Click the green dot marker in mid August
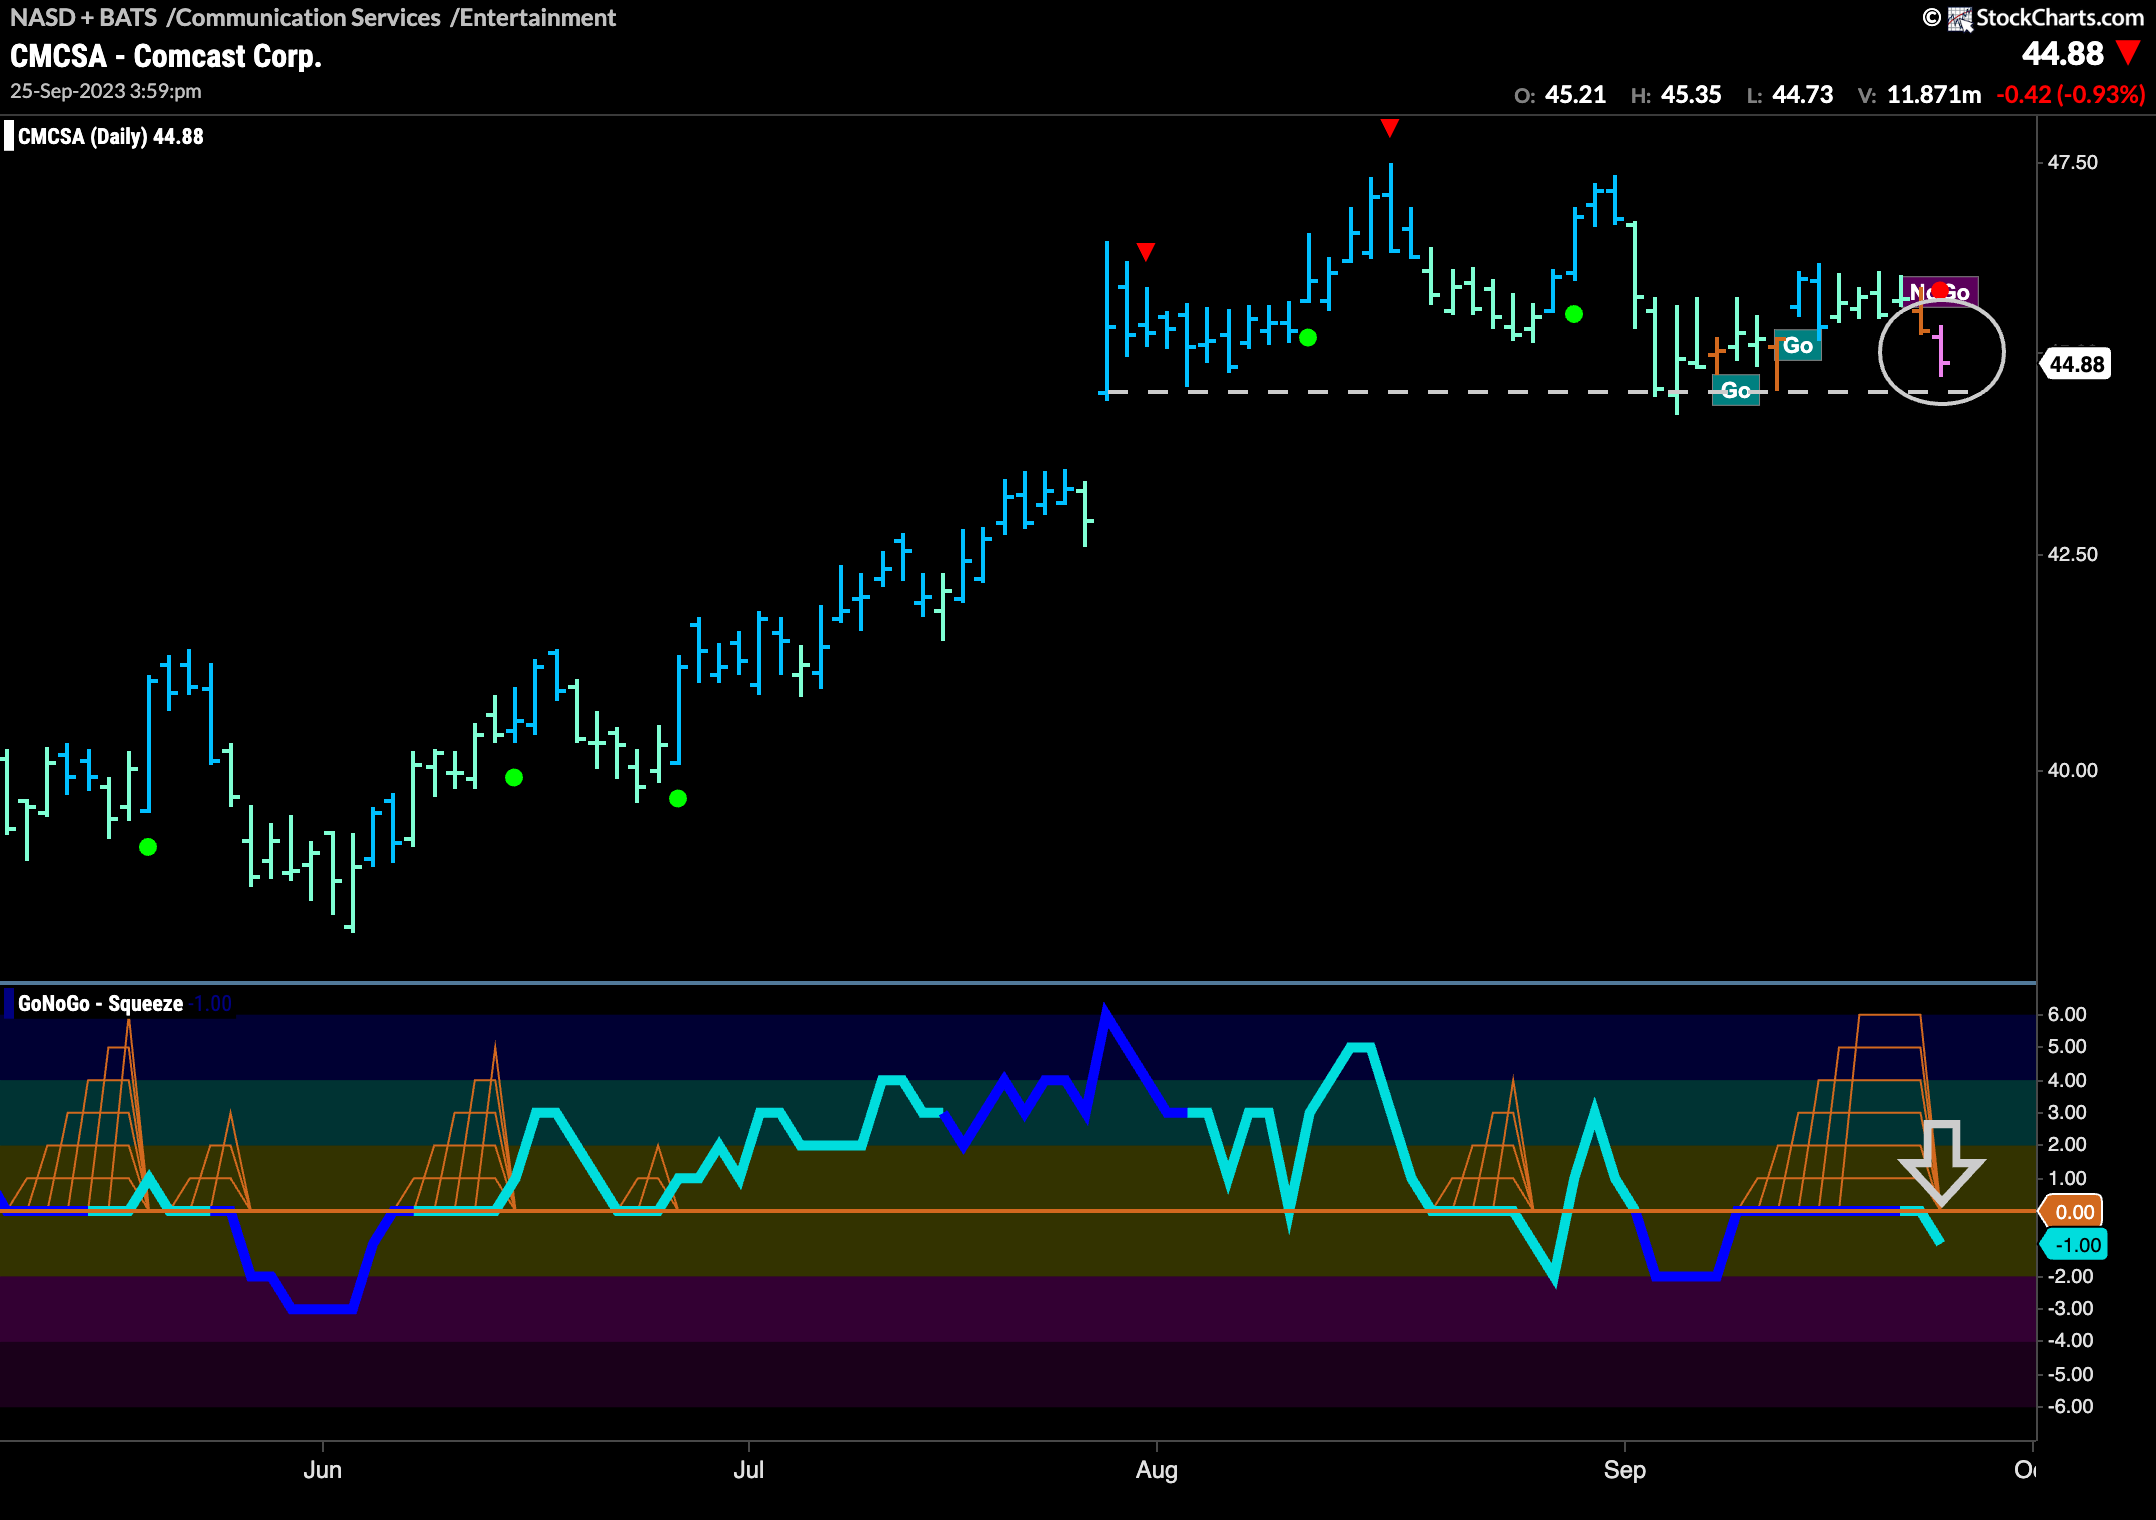2156x1520 pixels. coord(1308,338)
